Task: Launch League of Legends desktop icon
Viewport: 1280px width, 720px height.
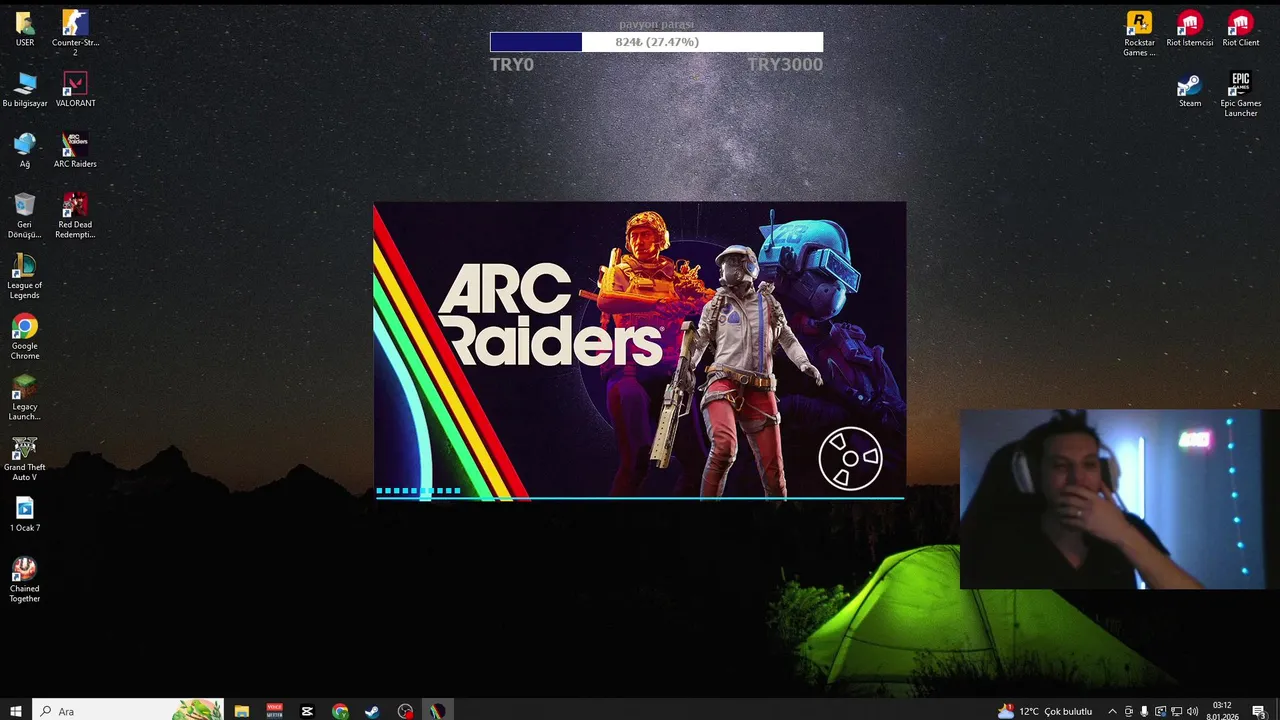Action: click(25, 276)
